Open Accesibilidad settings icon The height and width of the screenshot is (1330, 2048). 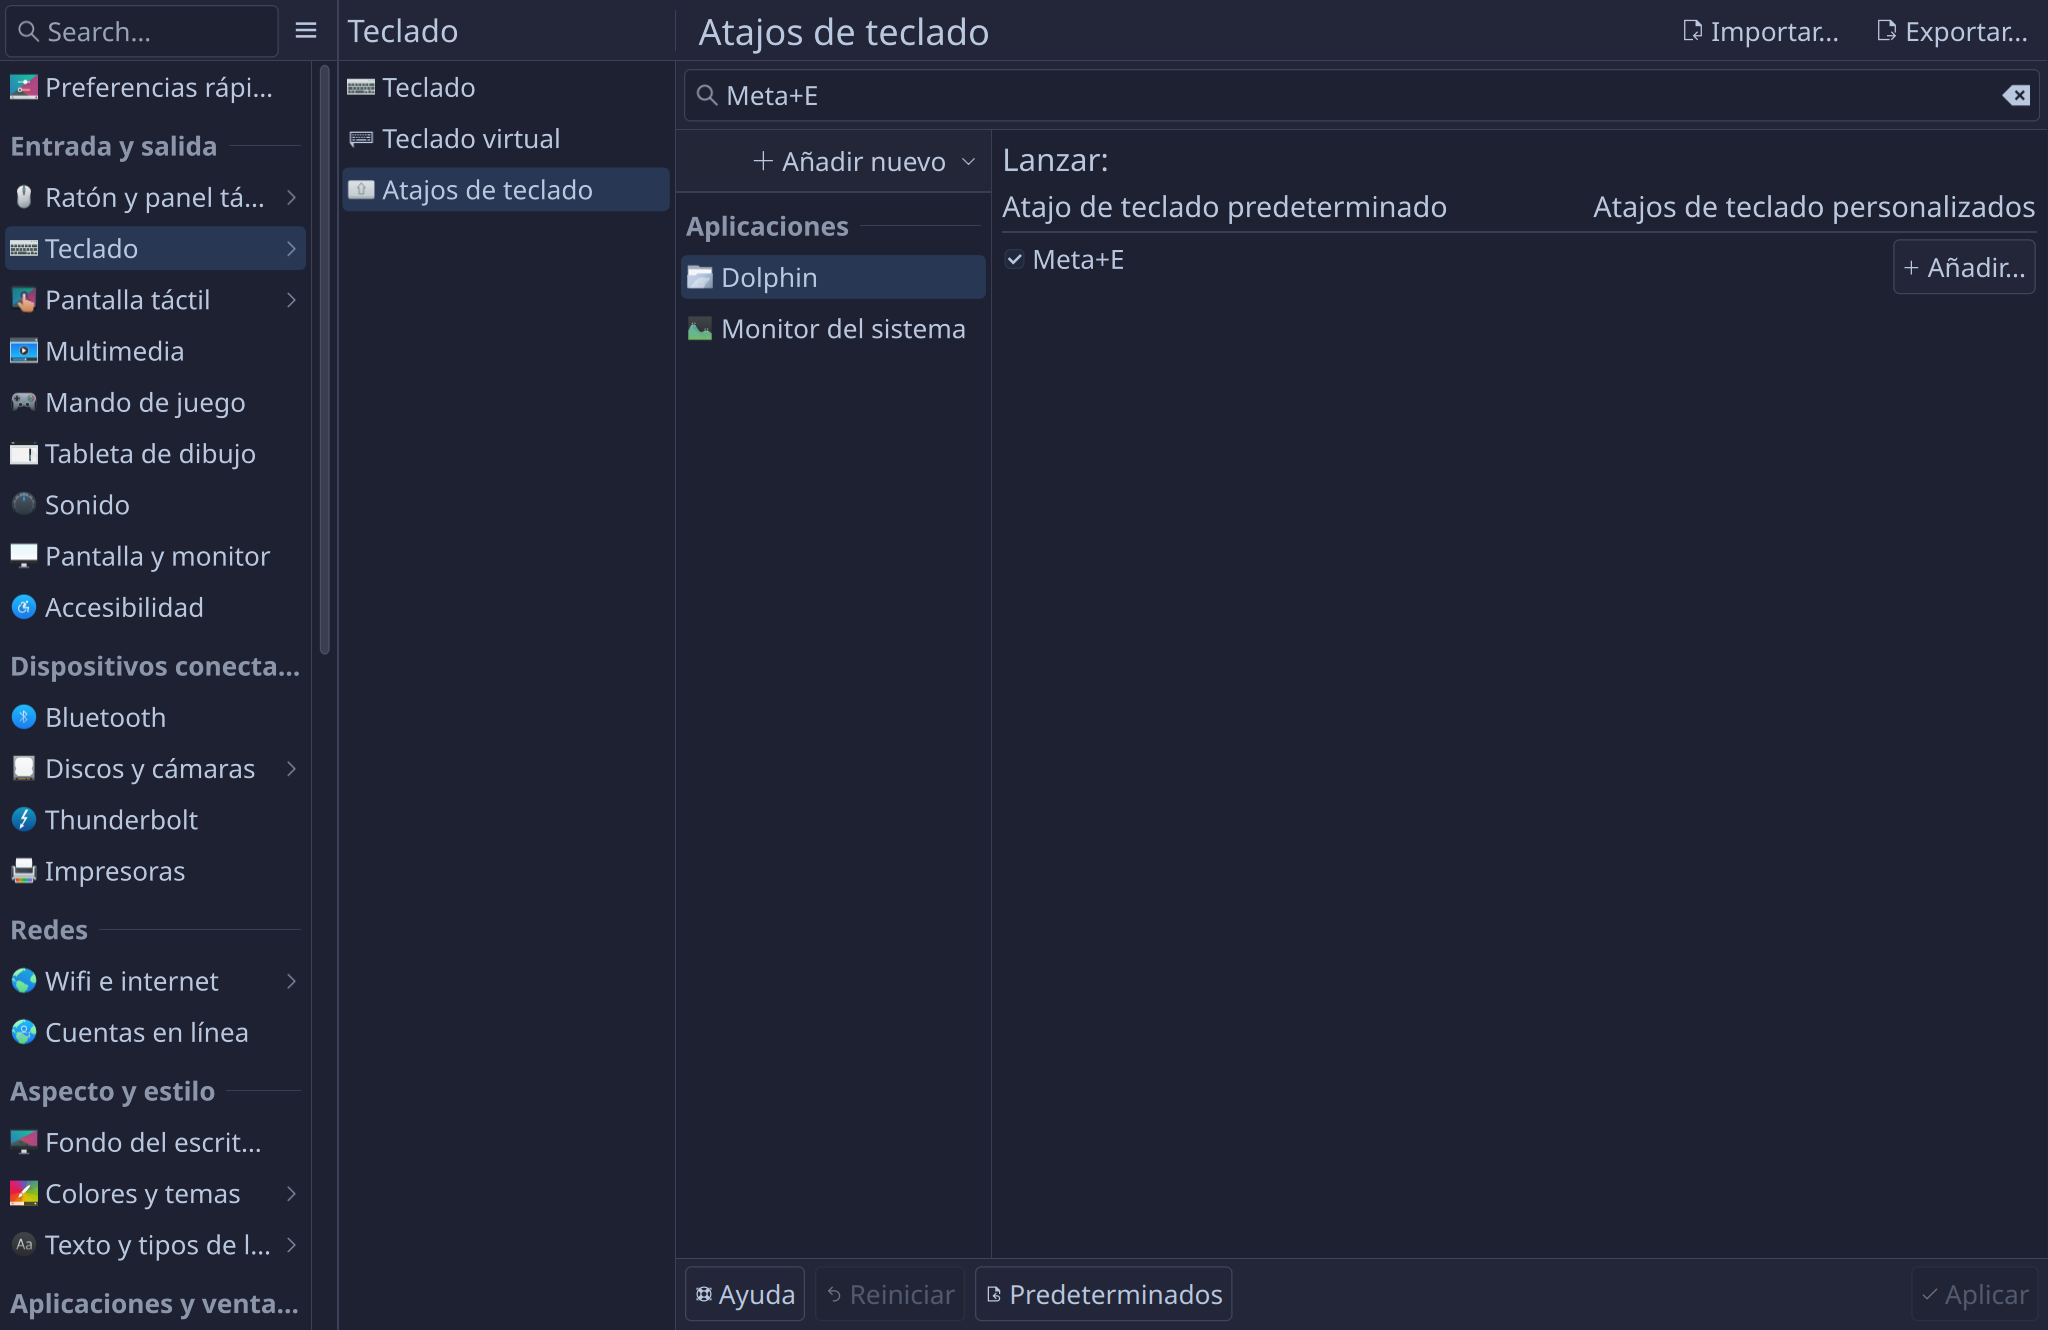(24, 607)
